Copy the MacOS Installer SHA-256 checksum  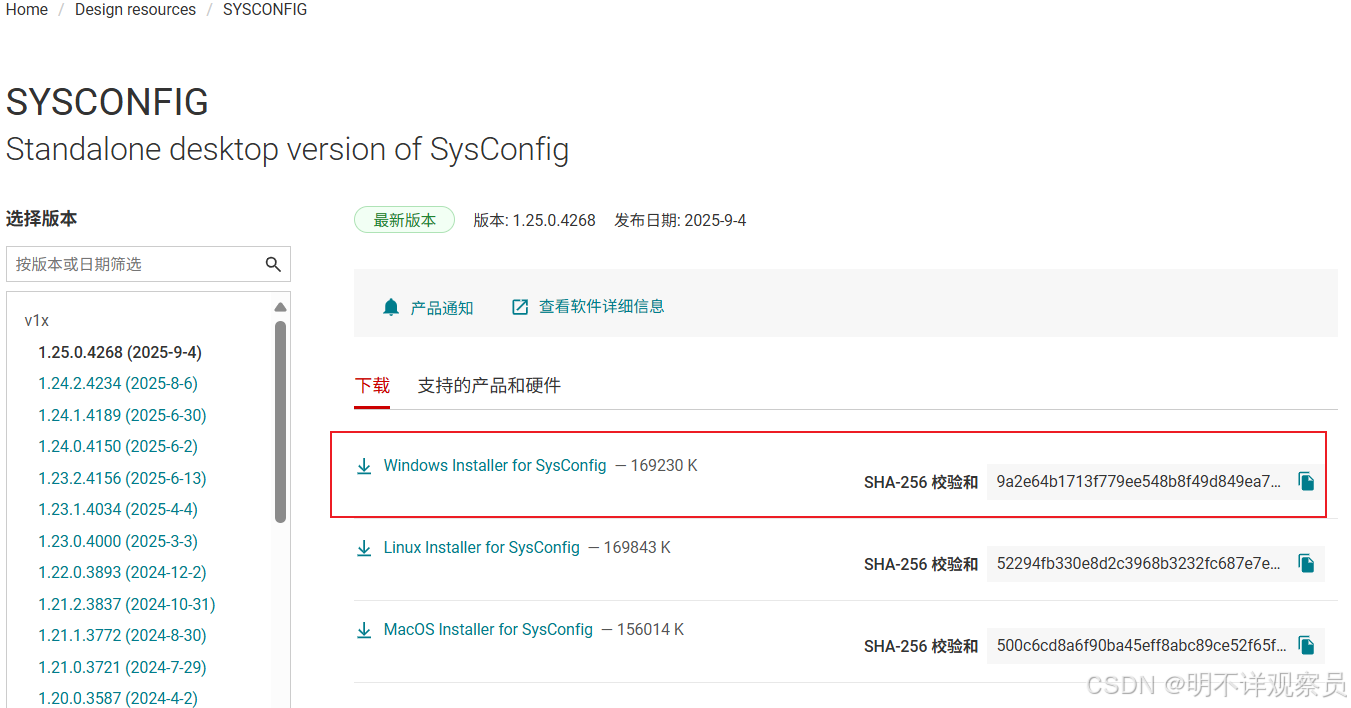click(x=1306, y=646)
